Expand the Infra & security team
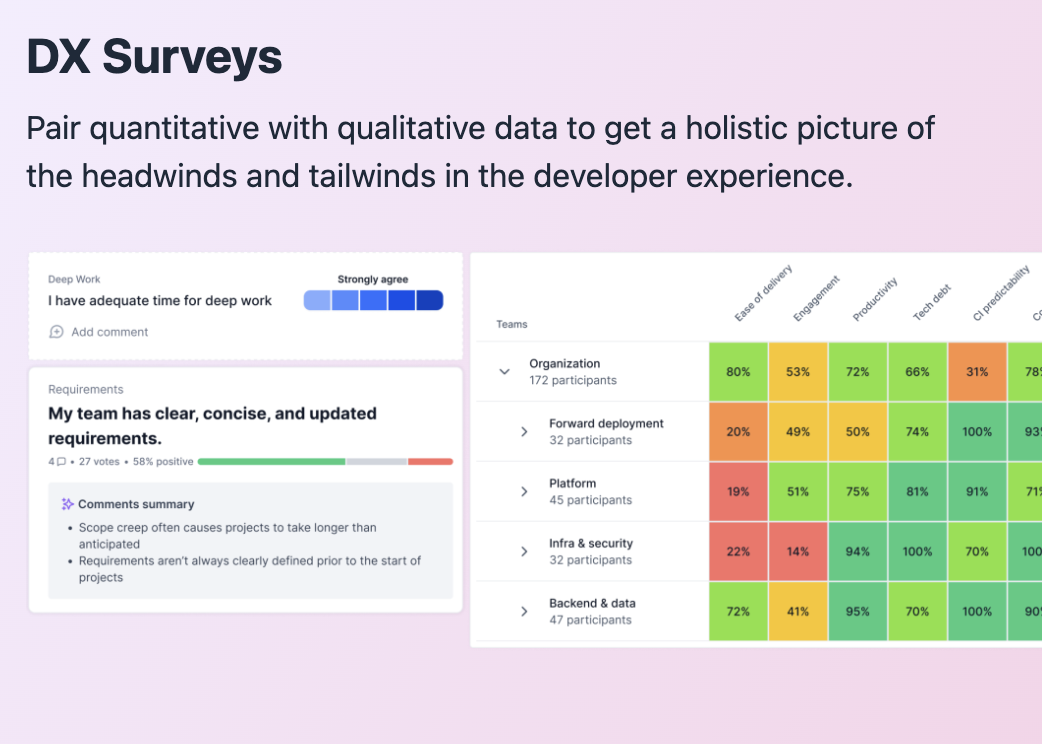 click(524, 552)
